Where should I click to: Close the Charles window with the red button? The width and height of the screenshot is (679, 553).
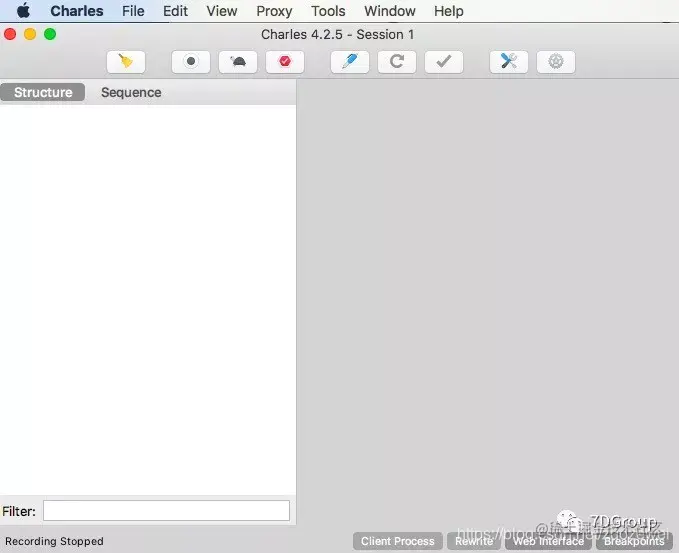click(10, 34)
